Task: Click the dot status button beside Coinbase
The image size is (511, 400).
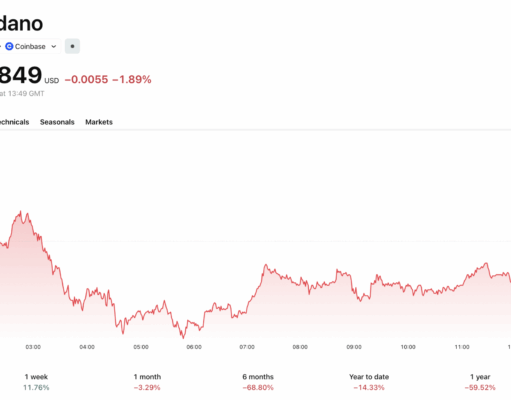Action: point(72,46)
